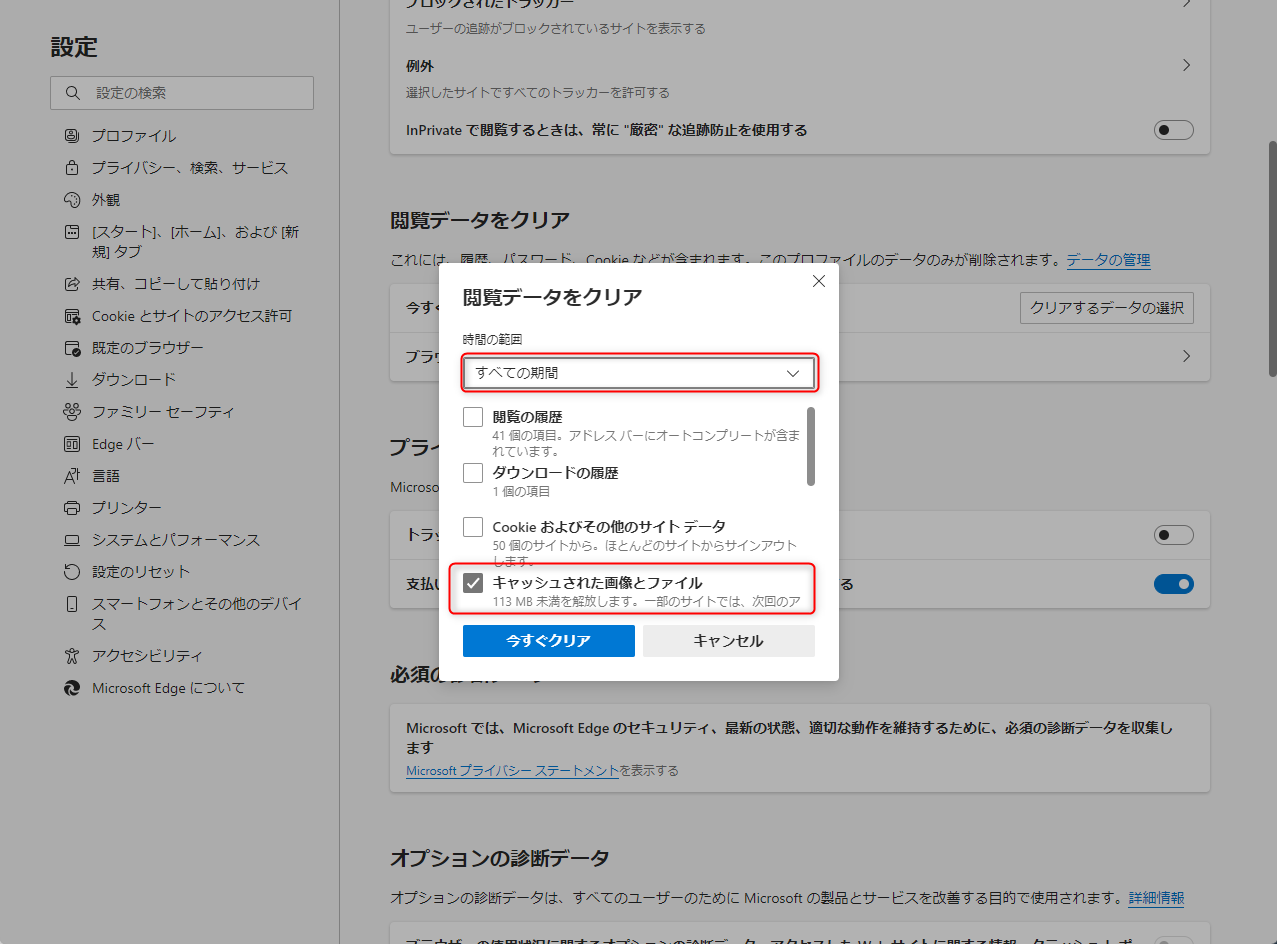Click the スマートフォンとその他のデバイス phone icon
This screenshot has width=1277, height=944.
(x=71, y=604)
